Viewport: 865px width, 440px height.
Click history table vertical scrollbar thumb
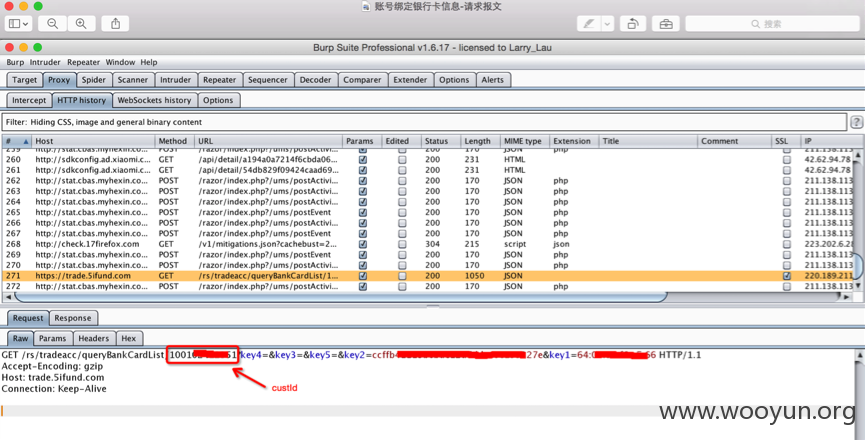point(858,267)
